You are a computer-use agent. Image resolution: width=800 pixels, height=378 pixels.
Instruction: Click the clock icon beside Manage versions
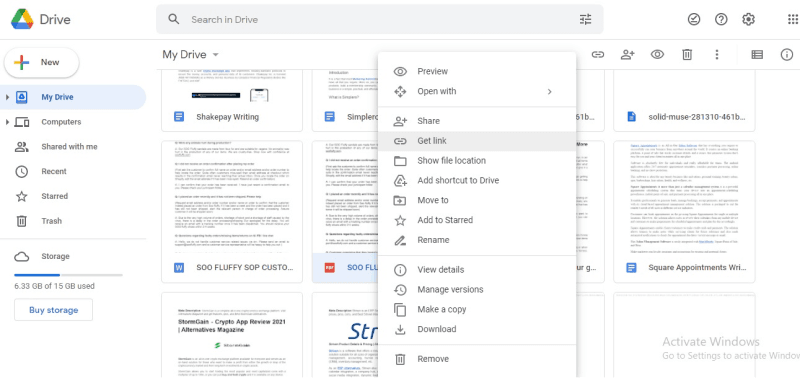(400, 290)
